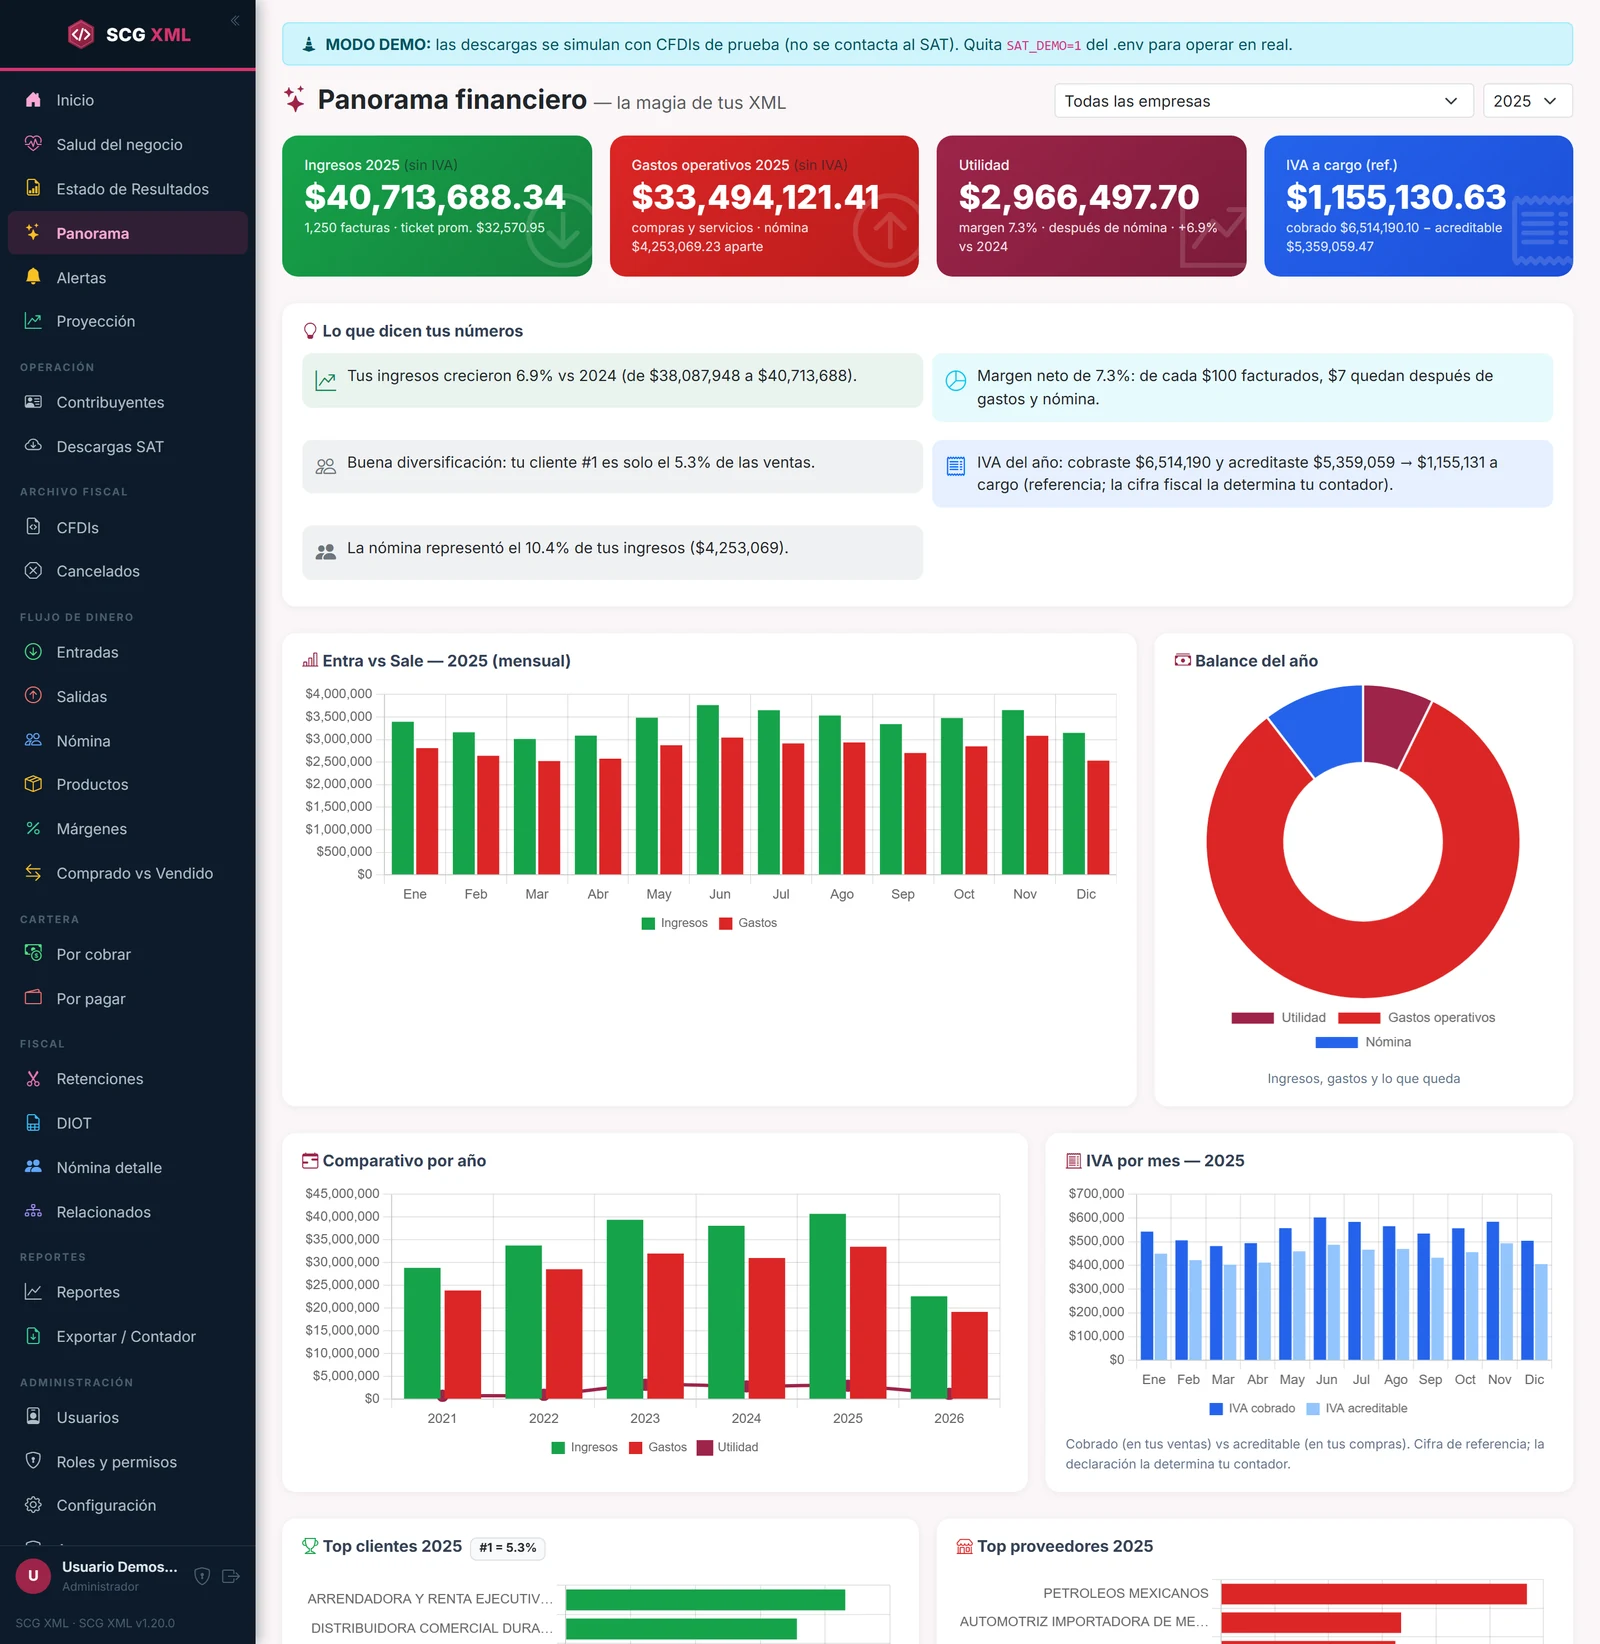Click the Gastos operativos 2025 card
The image size is (1600, 1644).
coord(764,206)
